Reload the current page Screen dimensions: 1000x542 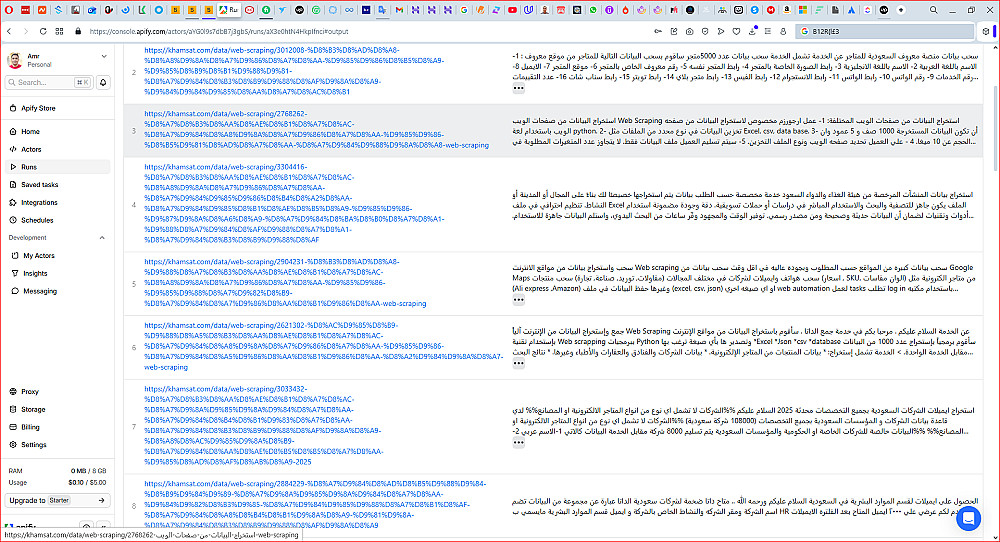click(x=43, y=31)
